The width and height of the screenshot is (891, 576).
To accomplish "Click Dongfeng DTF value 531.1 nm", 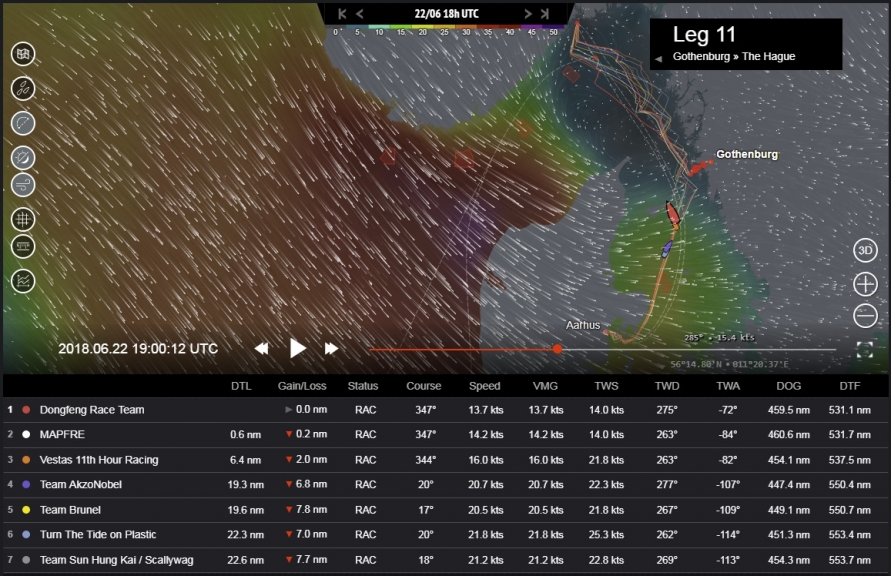I will tap(850, 410).
